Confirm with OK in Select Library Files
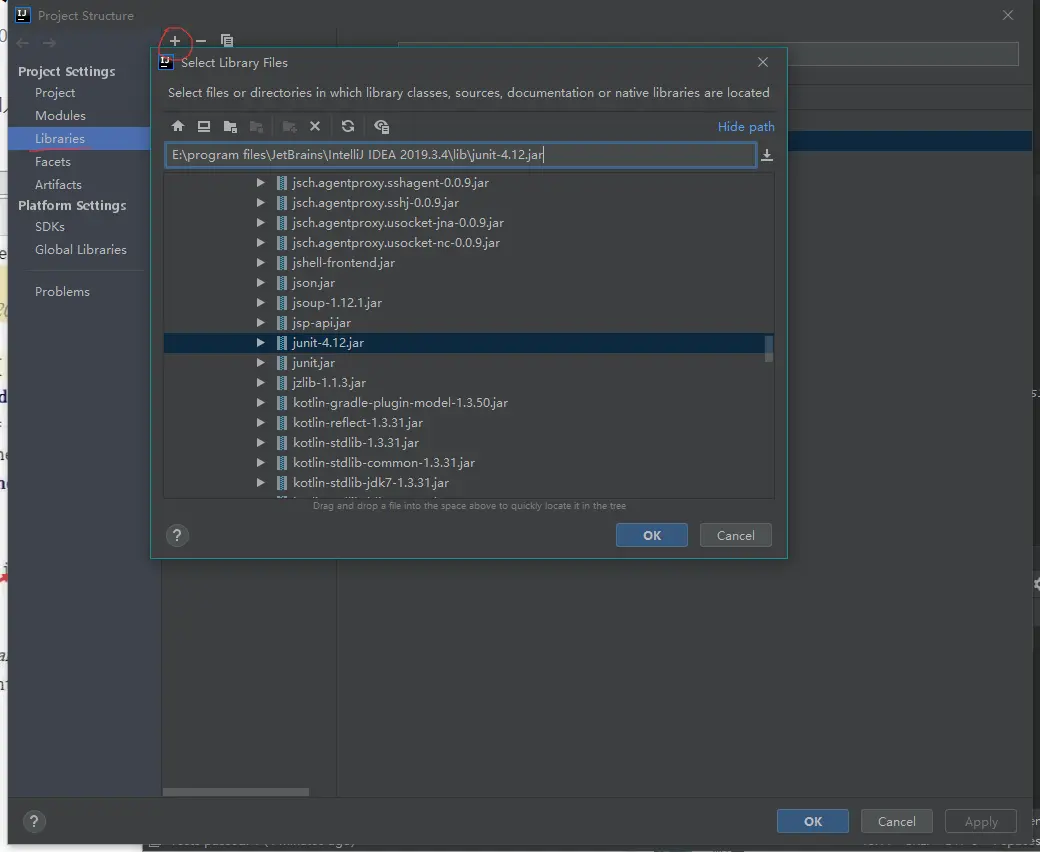 click(651, 535)
